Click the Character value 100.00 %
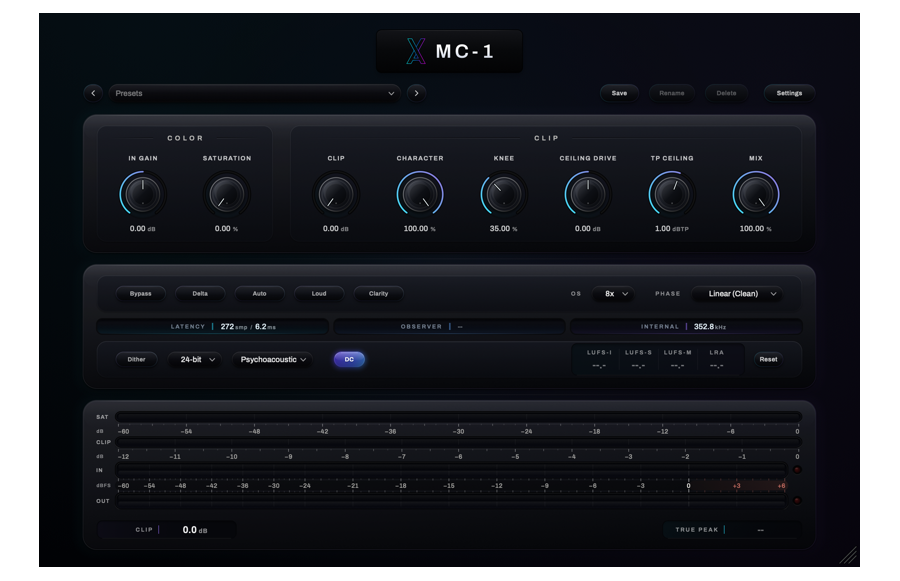Viewport: 900px width, 581px height. tap(420, 228)
